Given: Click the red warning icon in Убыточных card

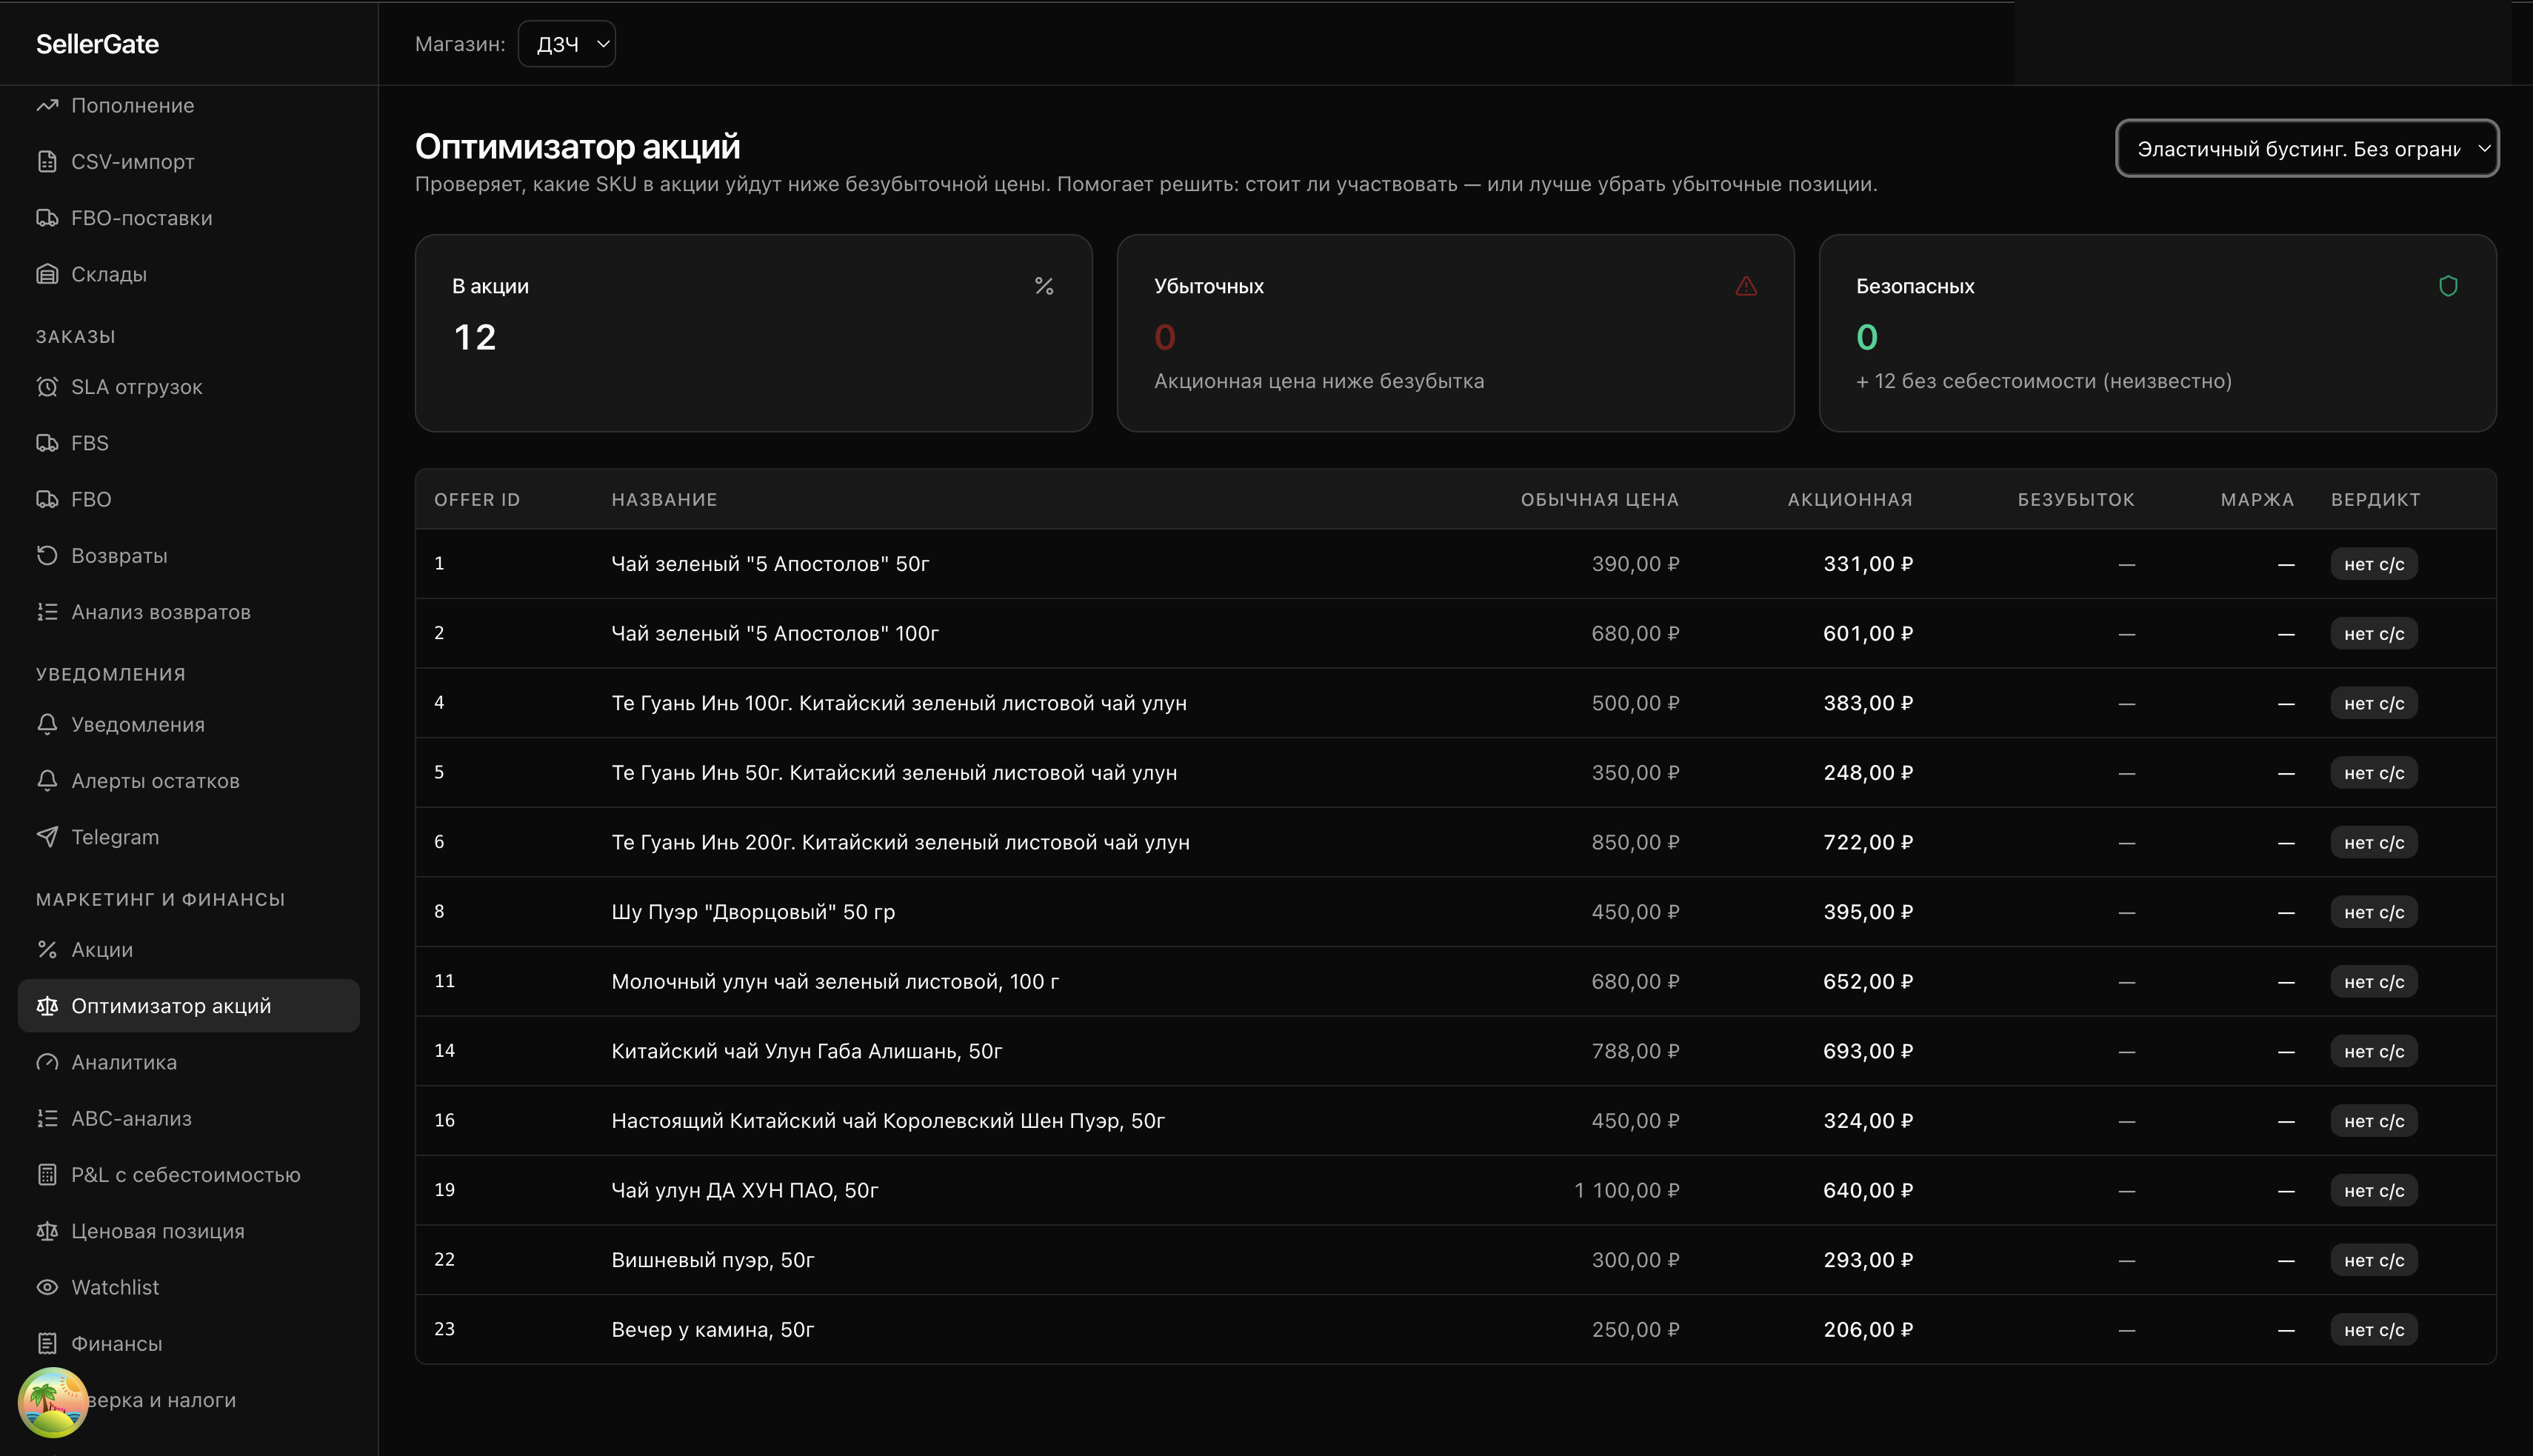Looking at the screenshot, I should [1746, 286].
